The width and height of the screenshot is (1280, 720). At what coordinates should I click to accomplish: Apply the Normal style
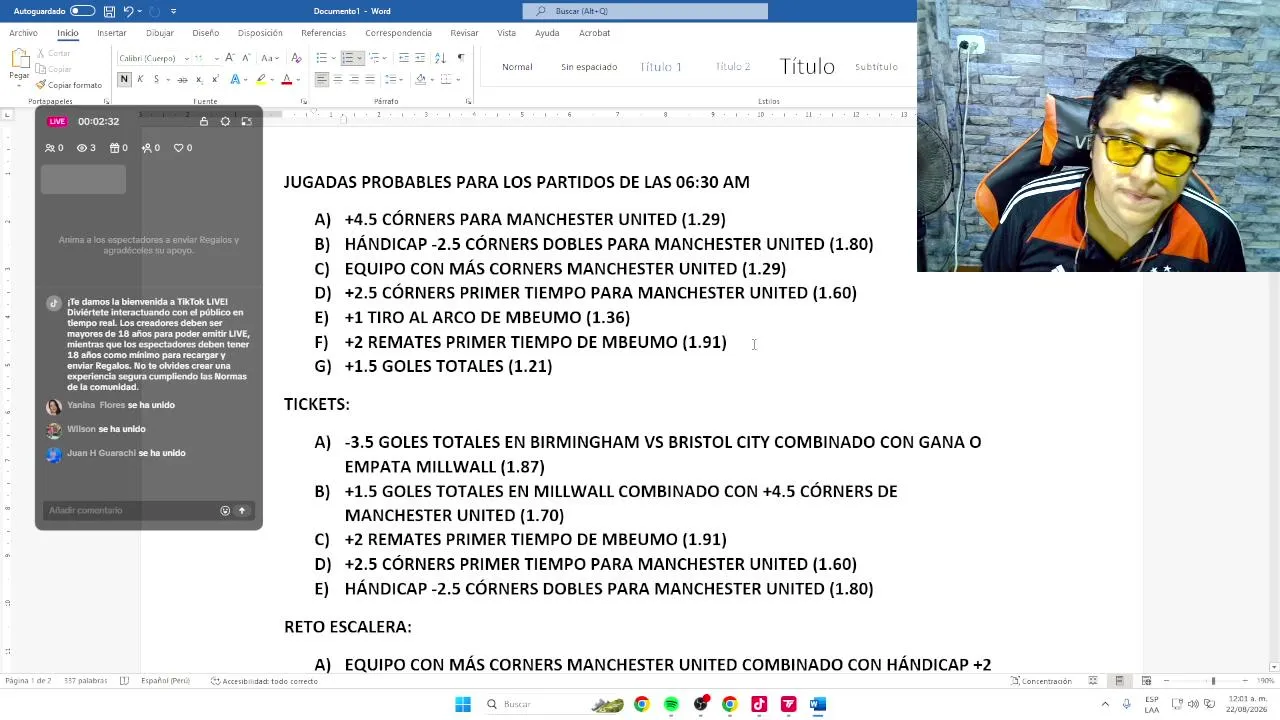click(517, 67)
